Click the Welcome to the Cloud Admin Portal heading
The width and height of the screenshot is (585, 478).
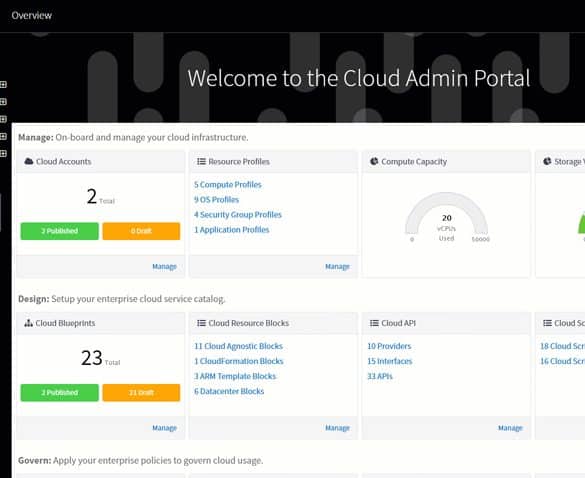click(359, 78)
